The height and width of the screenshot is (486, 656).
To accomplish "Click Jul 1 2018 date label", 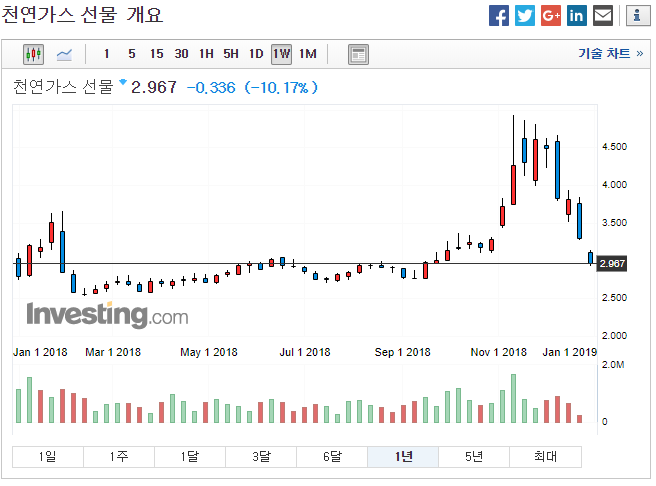I will pos(305,352).
